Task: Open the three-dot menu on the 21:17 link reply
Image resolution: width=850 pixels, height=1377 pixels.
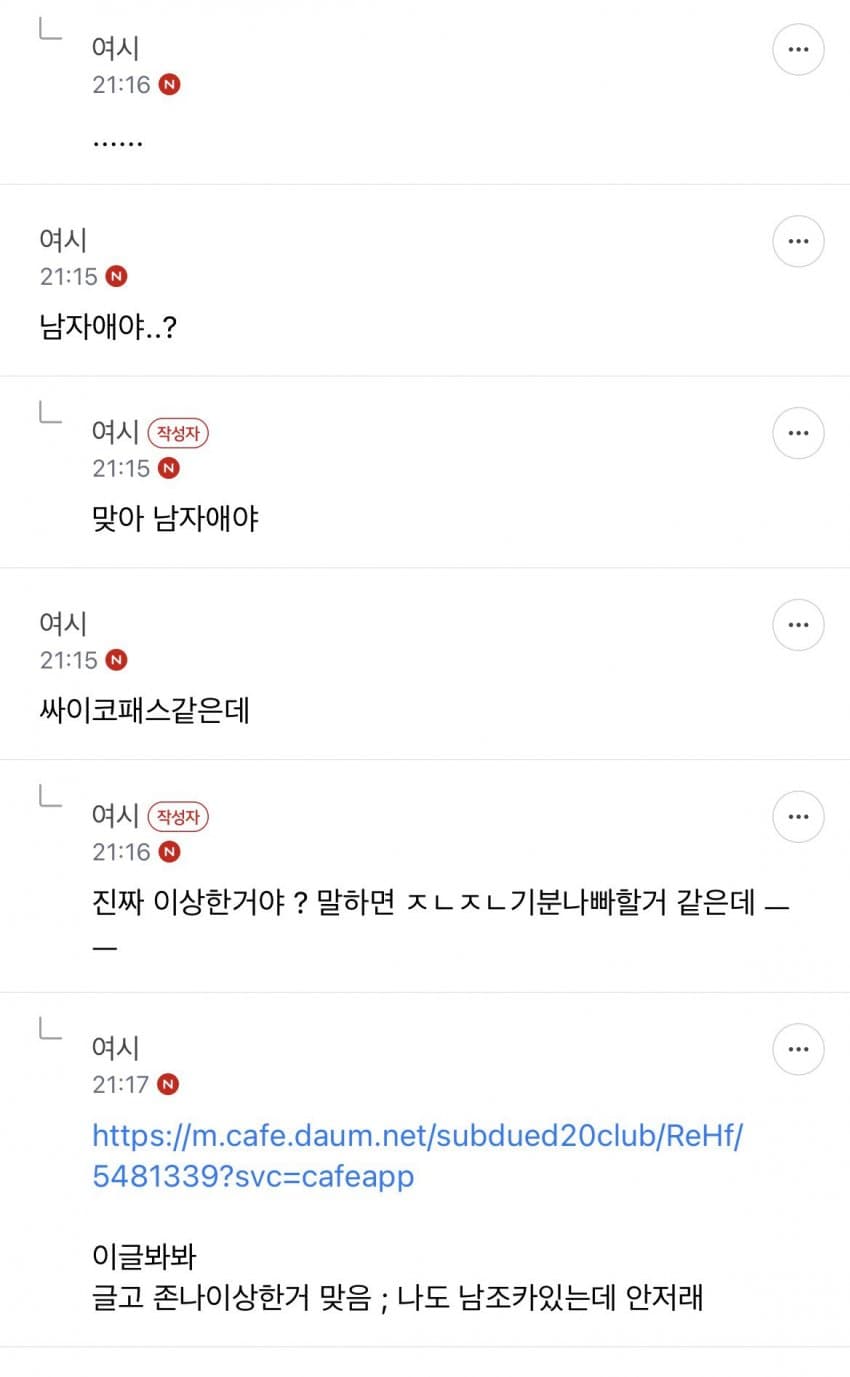Action: [798, 1049]
